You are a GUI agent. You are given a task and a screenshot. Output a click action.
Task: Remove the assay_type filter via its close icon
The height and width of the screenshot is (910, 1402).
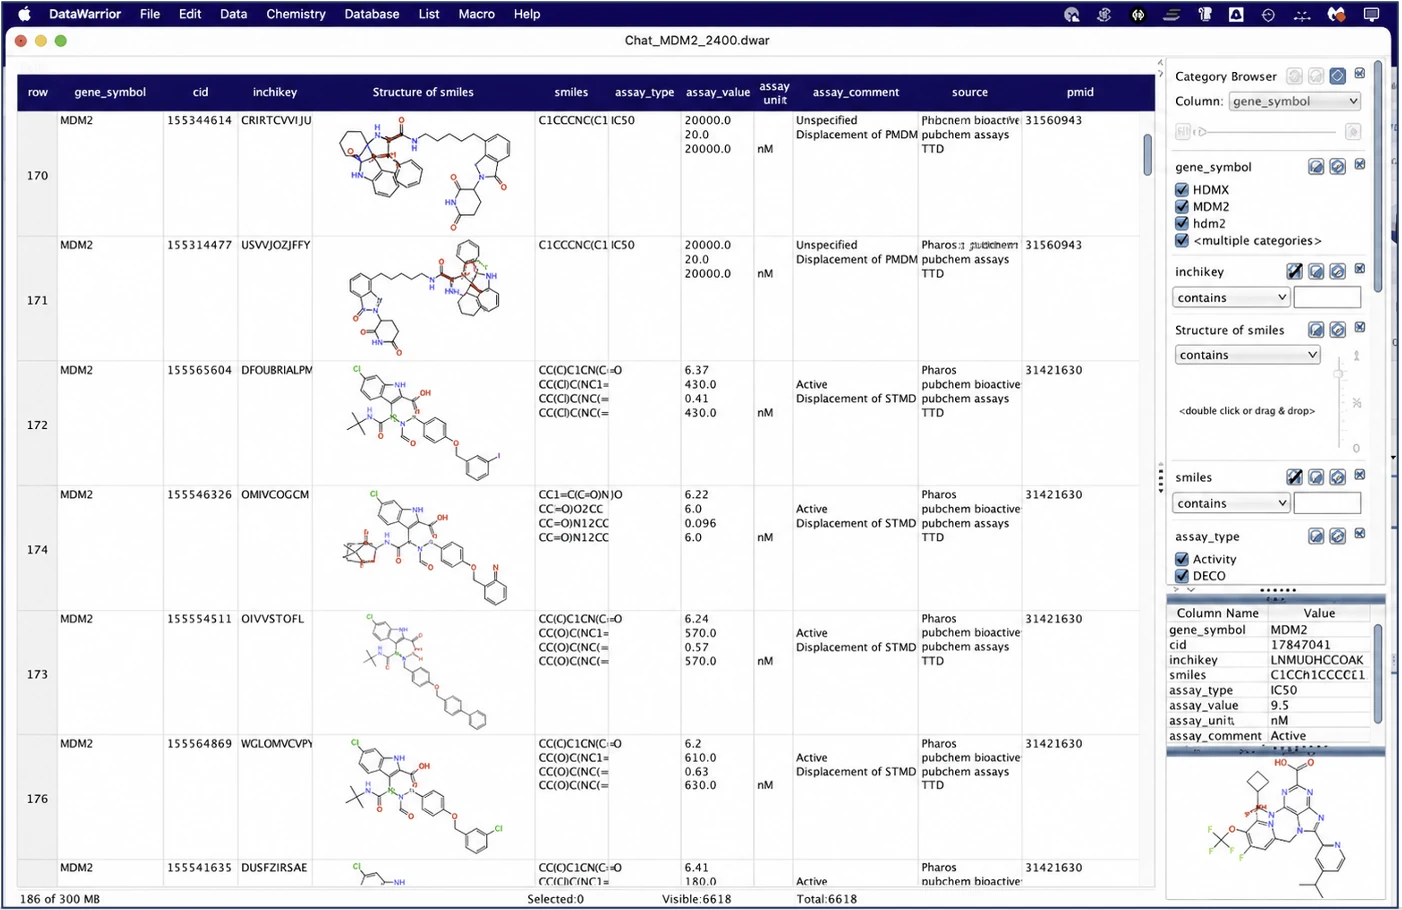pos(1360,534)
